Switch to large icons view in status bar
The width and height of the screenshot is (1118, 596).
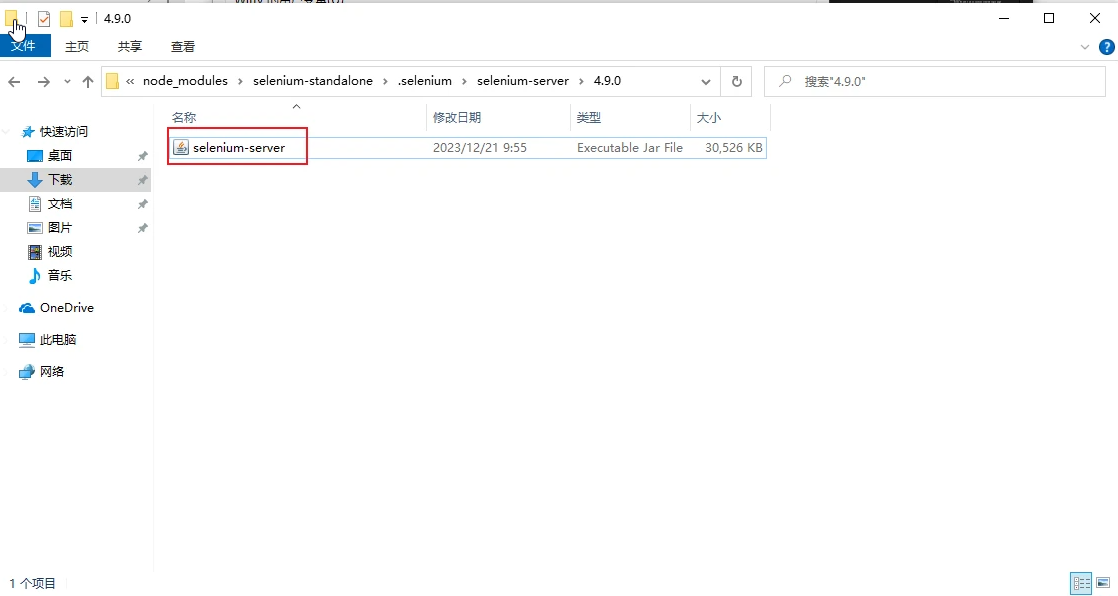1103,583
